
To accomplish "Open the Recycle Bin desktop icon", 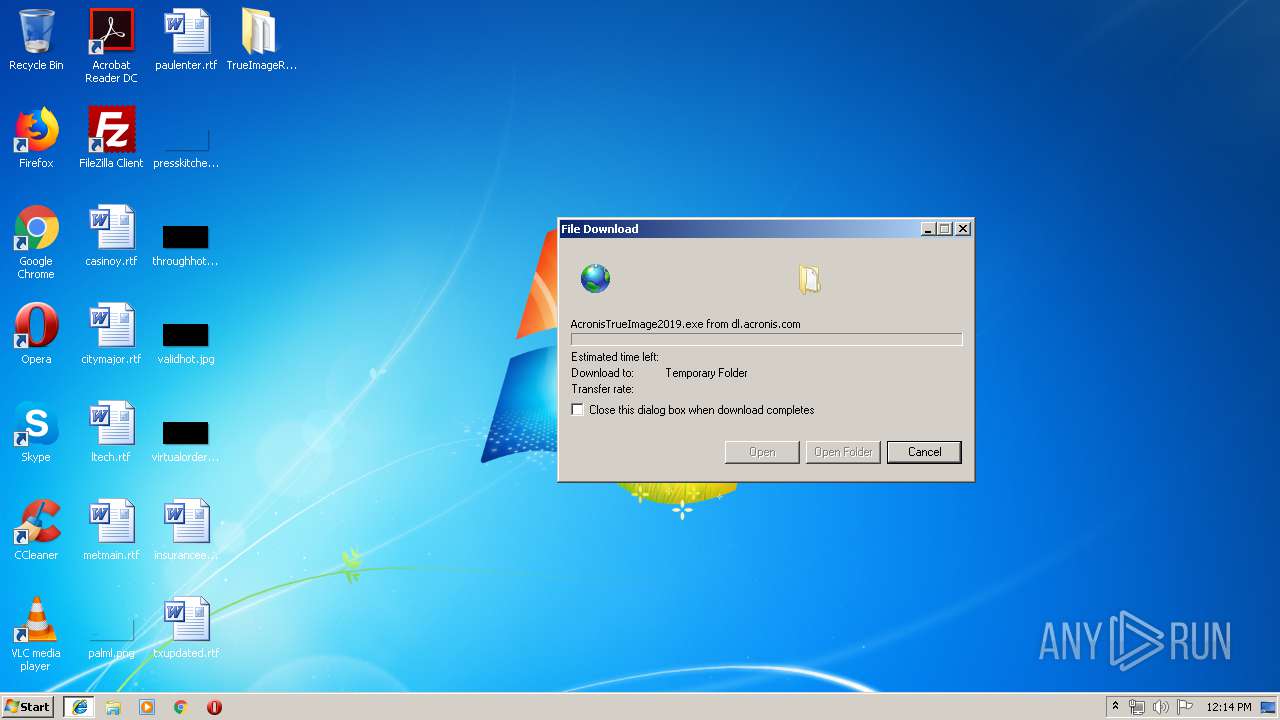I will pos(36,40).
